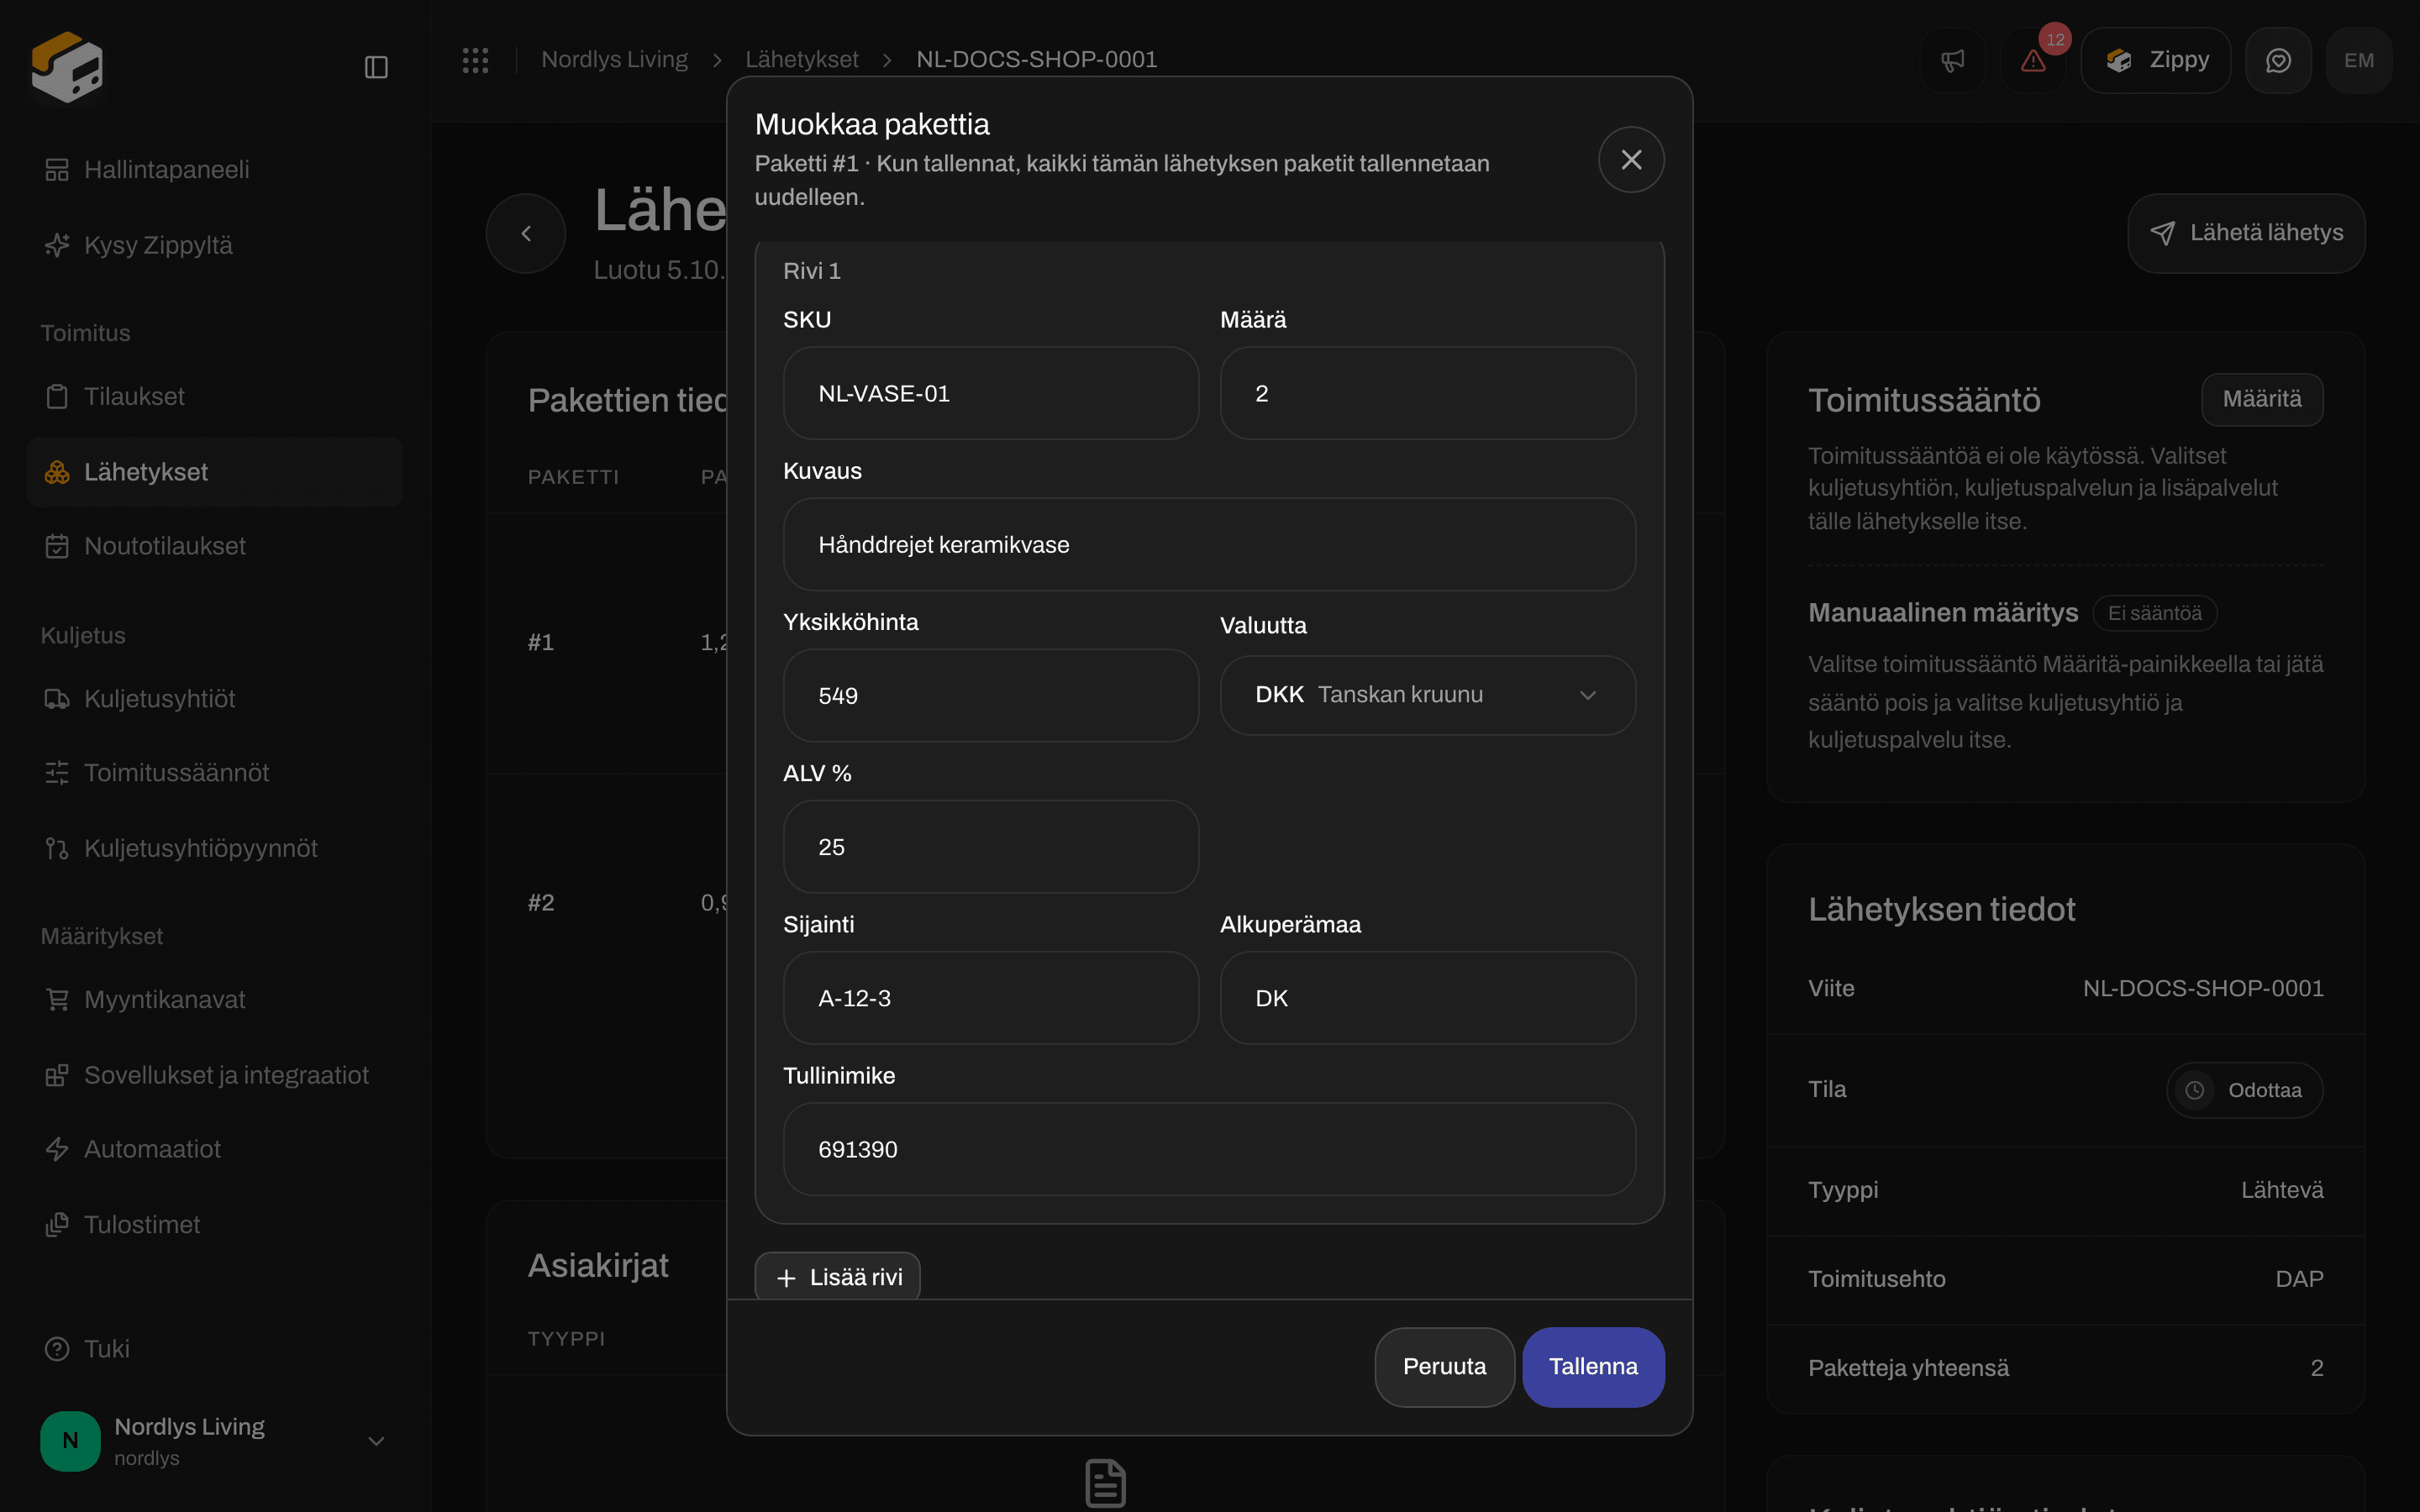
Task: Open Kysy Zippyltä in the sidebar
Action: coord(215,245)
